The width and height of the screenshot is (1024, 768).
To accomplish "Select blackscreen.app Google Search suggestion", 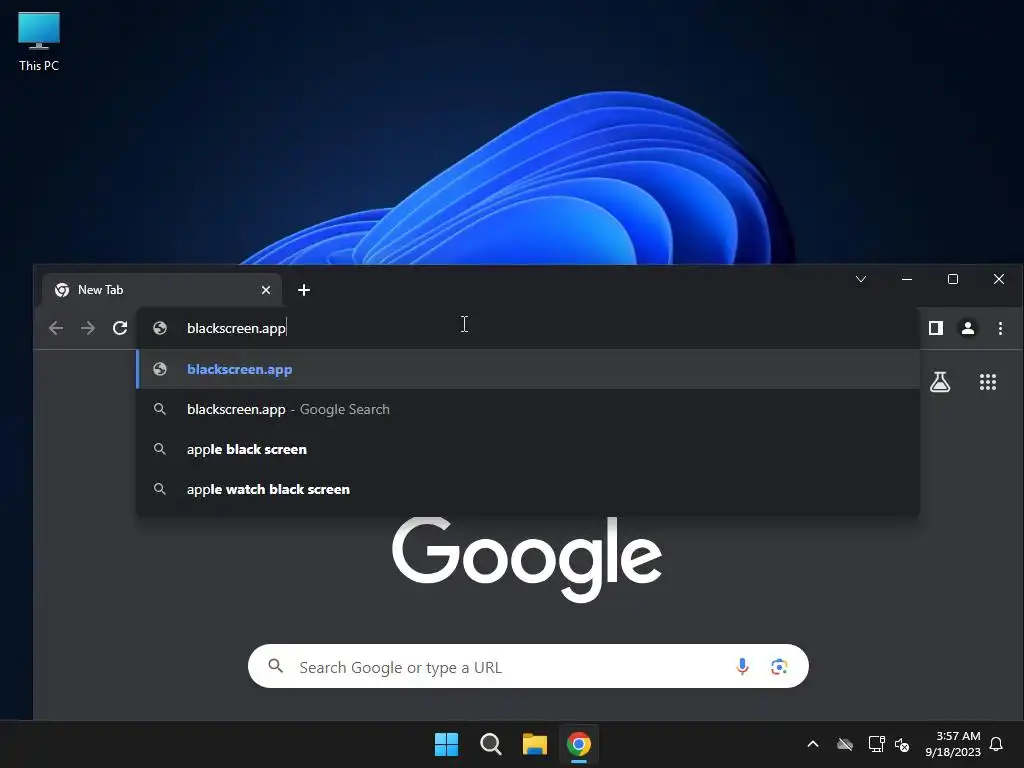I will click(x=528, y=409).
